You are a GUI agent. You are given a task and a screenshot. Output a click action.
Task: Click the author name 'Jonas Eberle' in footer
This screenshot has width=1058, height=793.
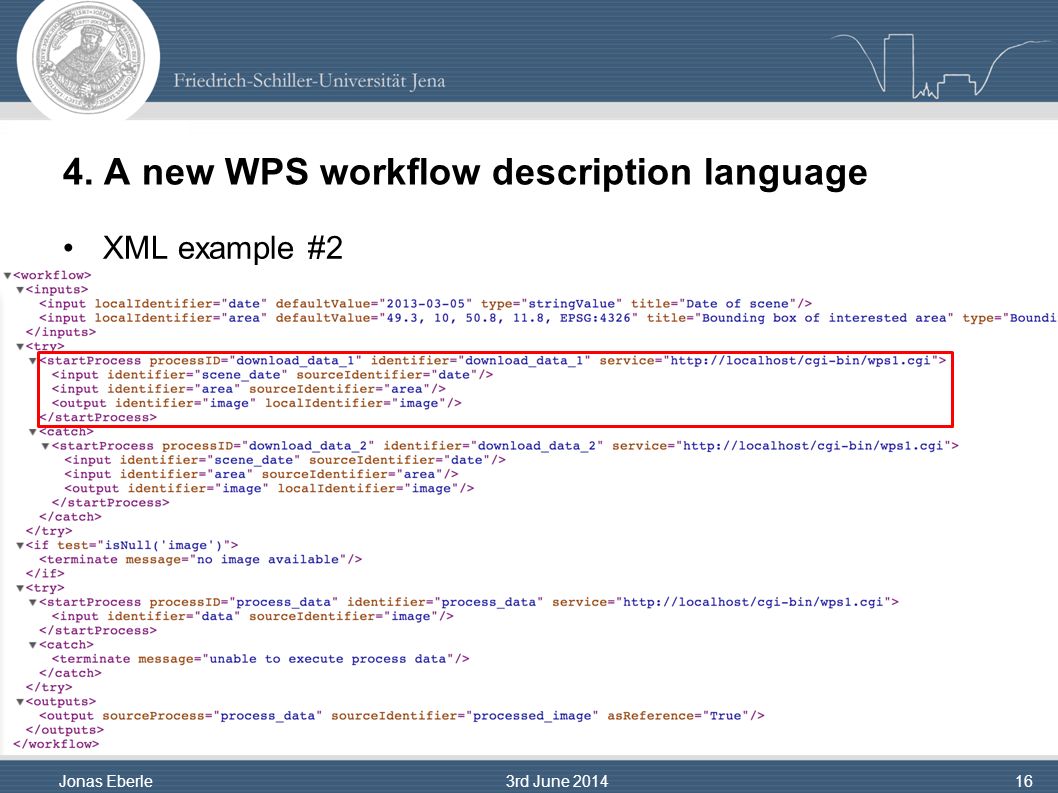(x=105, y=781)
